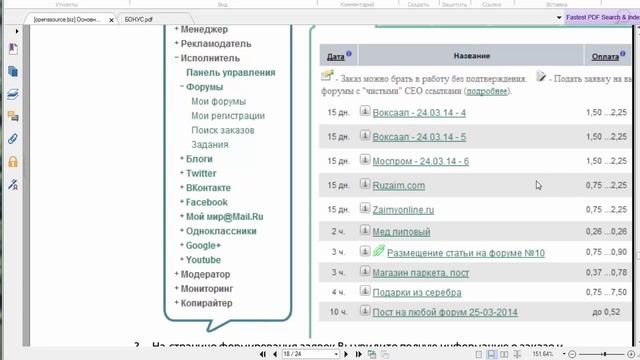The width and height of the screenshot is (640, 360).
Task: Open the Поиск заказов menu entry
Action: click(x=223, y=130)
